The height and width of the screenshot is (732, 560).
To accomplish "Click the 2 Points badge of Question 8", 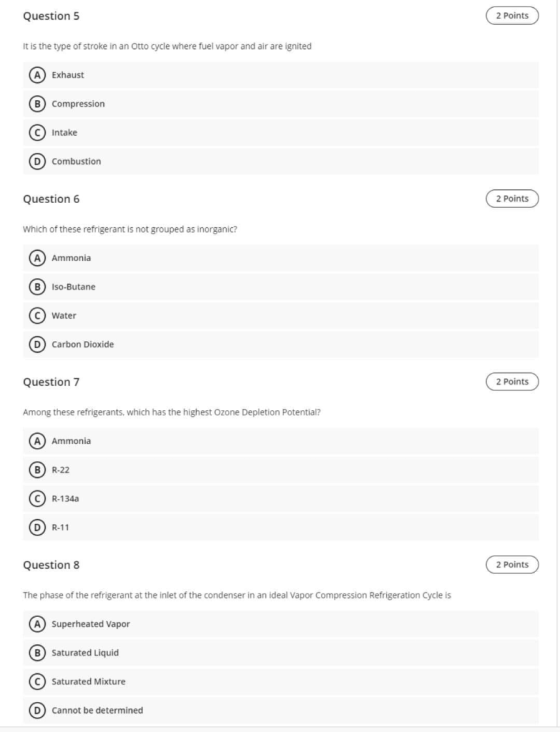I will pyautogui.click(x=512, y=564).
